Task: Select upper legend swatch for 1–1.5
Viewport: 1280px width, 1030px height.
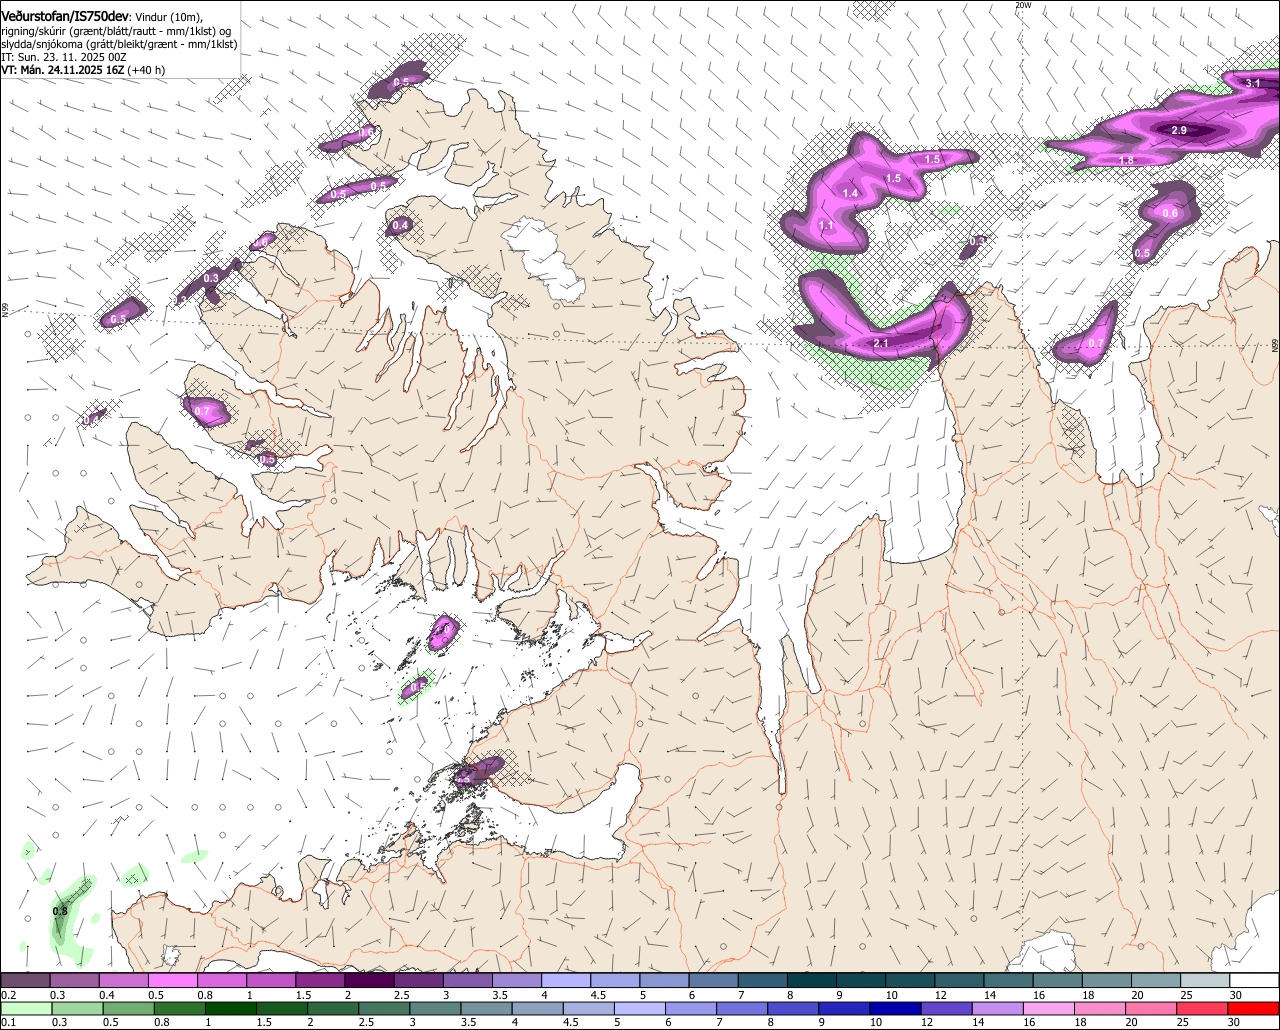Action: 271,981
